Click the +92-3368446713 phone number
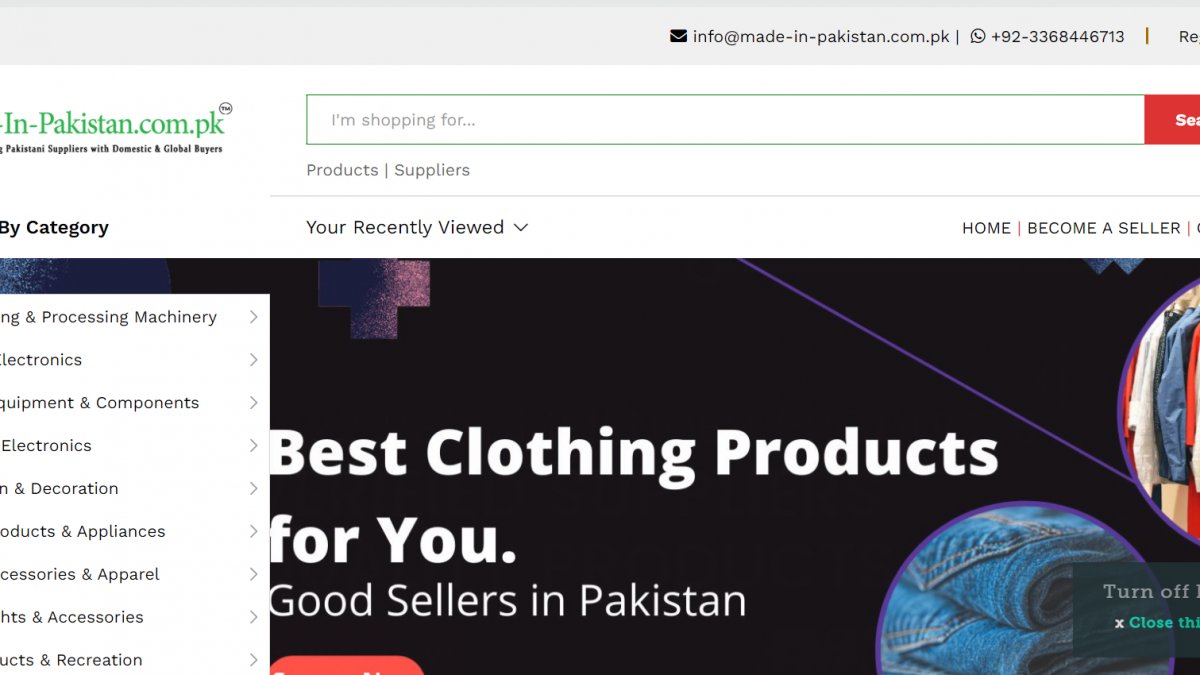The width and height of the screenshot is (1200, 675). [x=1057, y=36]
